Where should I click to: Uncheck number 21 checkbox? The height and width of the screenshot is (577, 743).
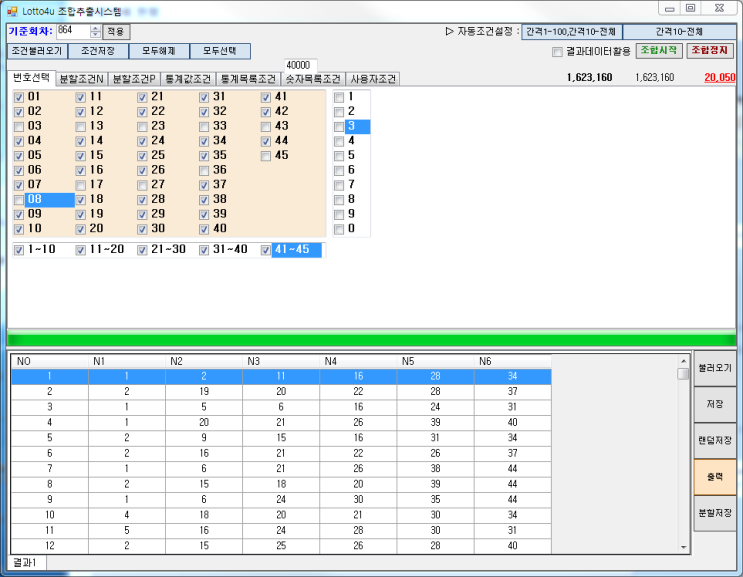[142, 98]
